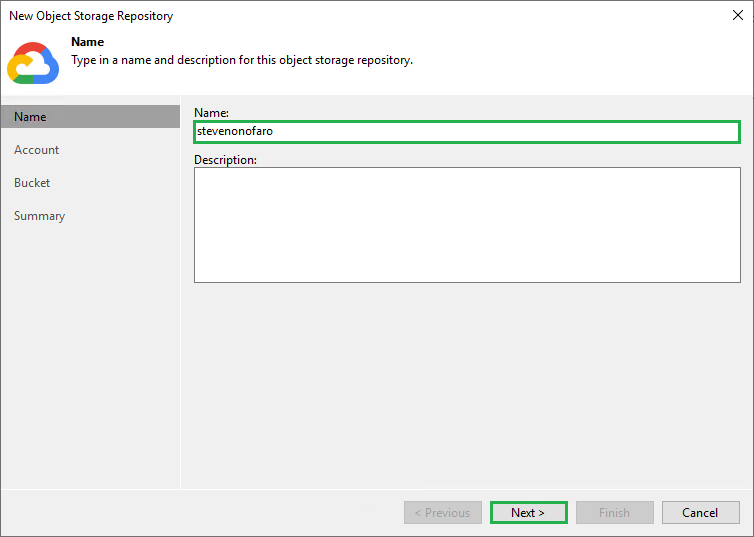Cancel the repository wizard
This screenshot has width=754, height=537.
(700, 513)
